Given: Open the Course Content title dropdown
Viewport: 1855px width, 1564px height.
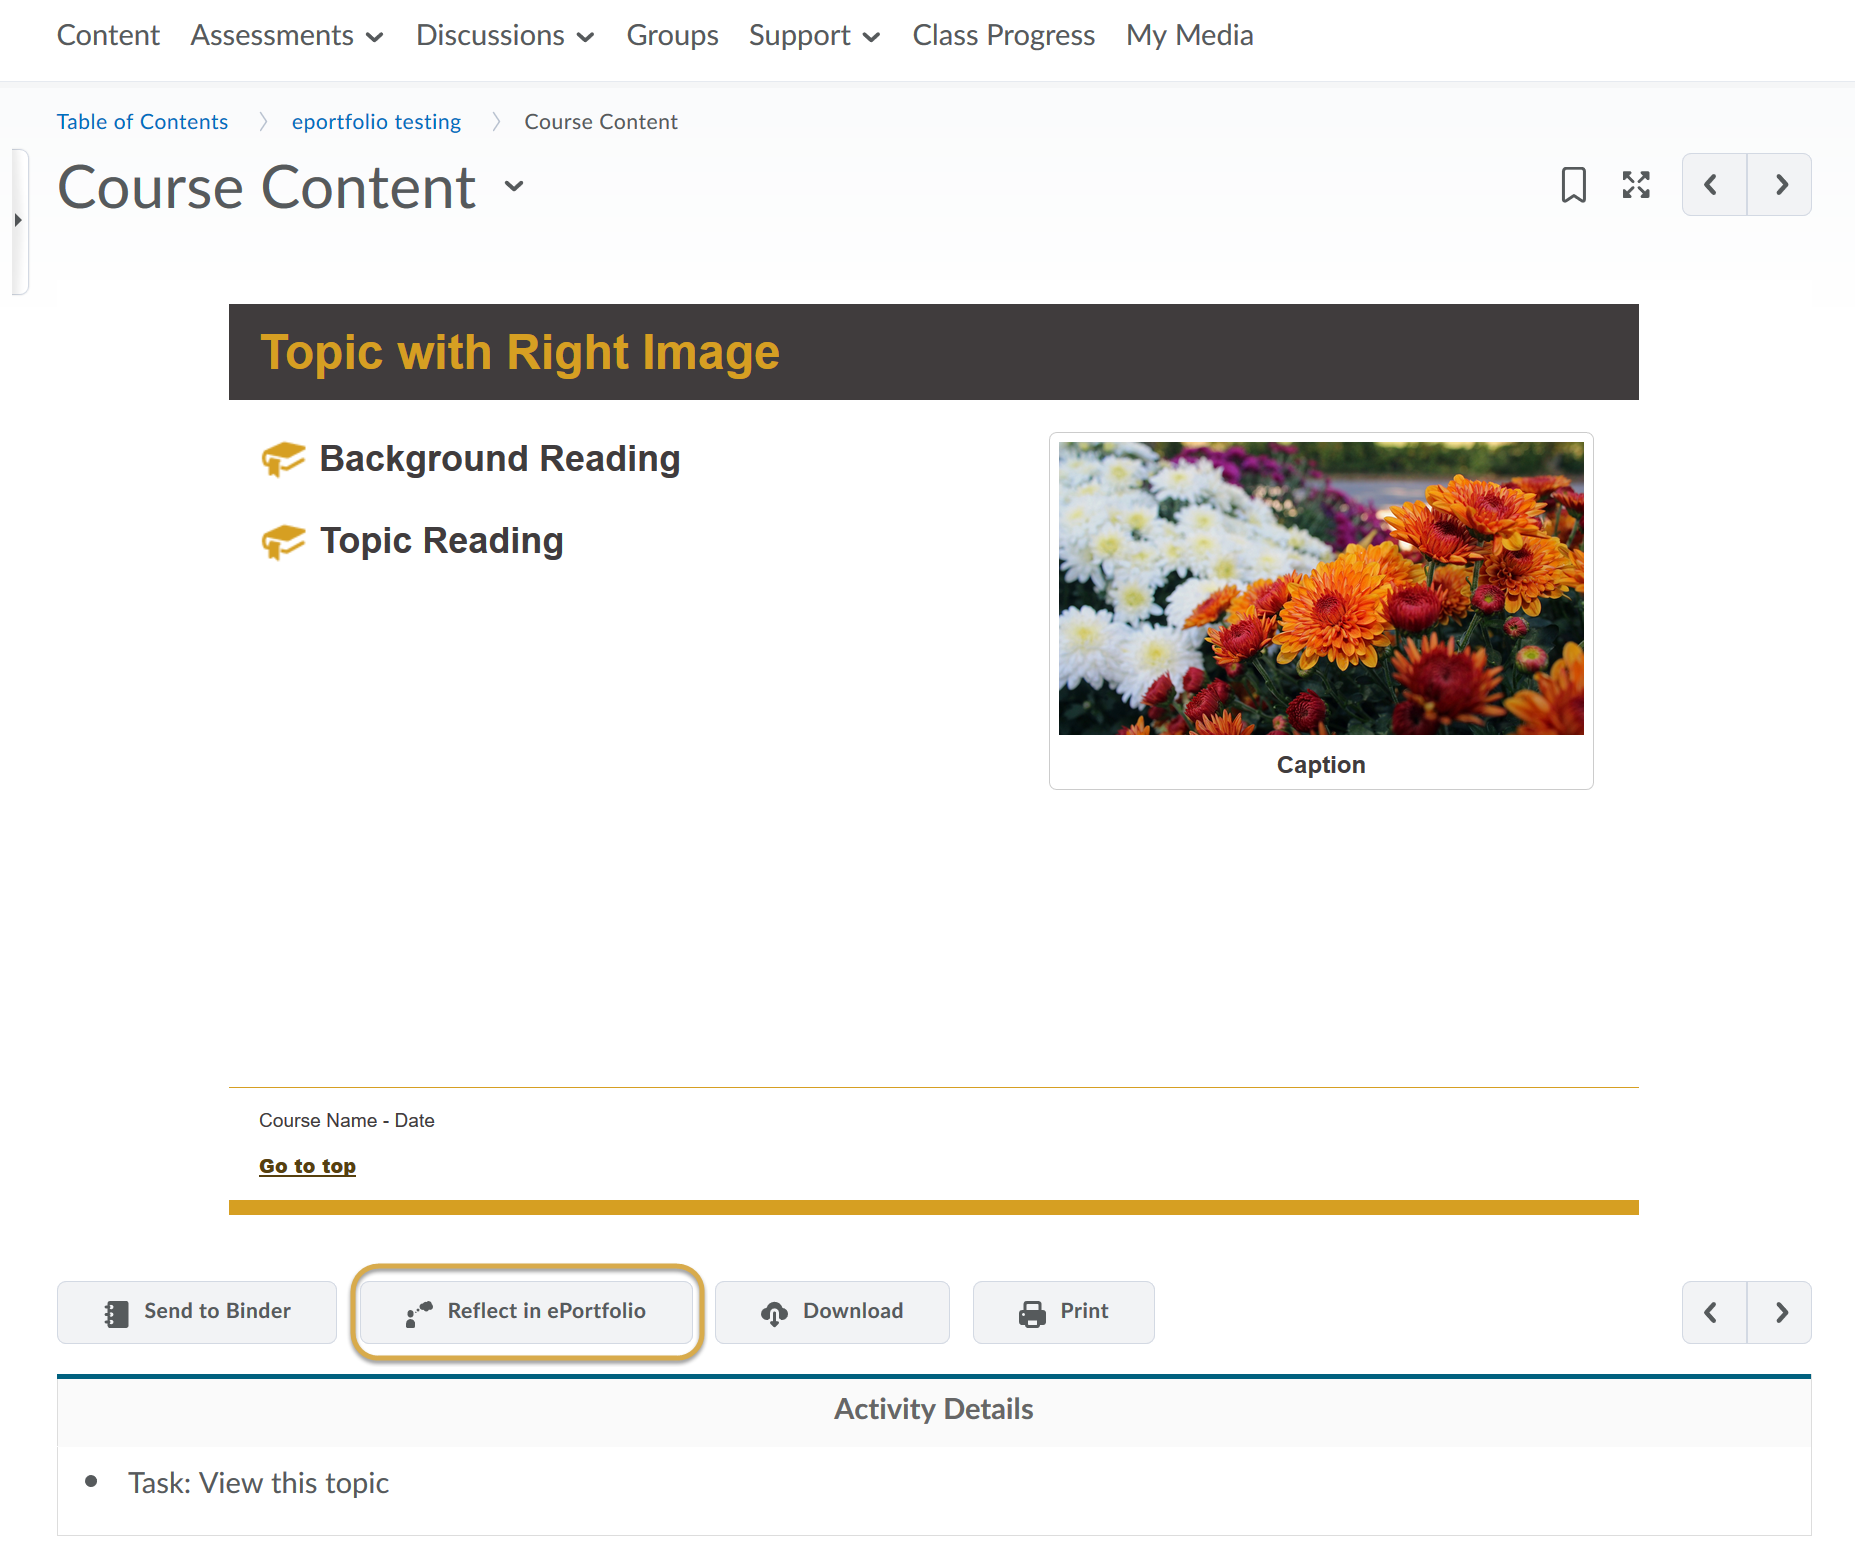Looking at the screenshot, I should (514, 186).
